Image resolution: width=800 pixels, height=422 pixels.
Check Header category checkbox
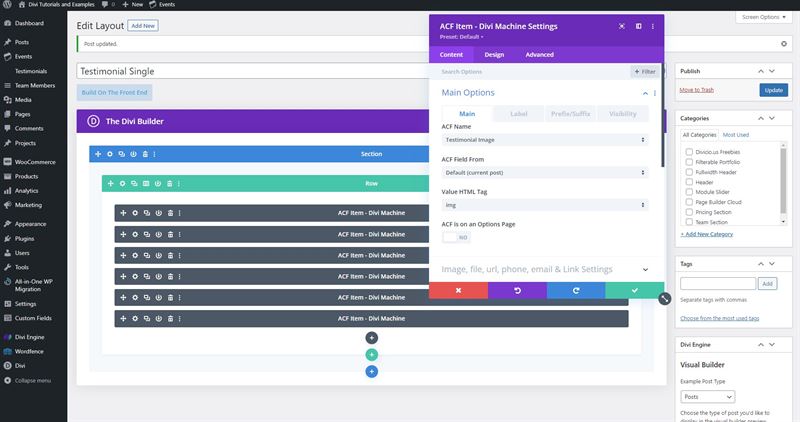click(x=689, y=182)
